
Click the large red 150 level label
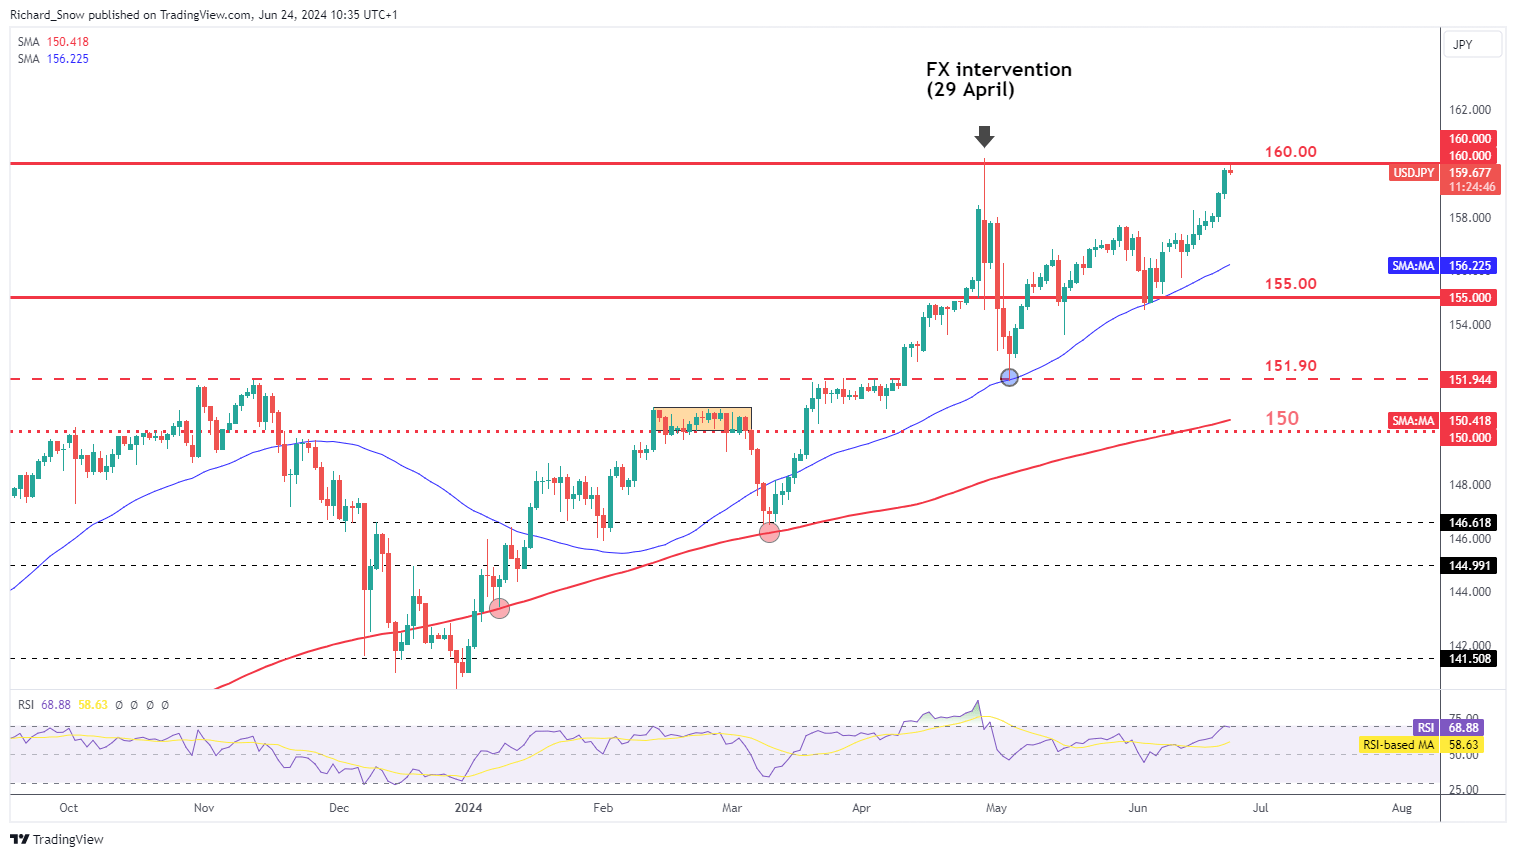1282,419
